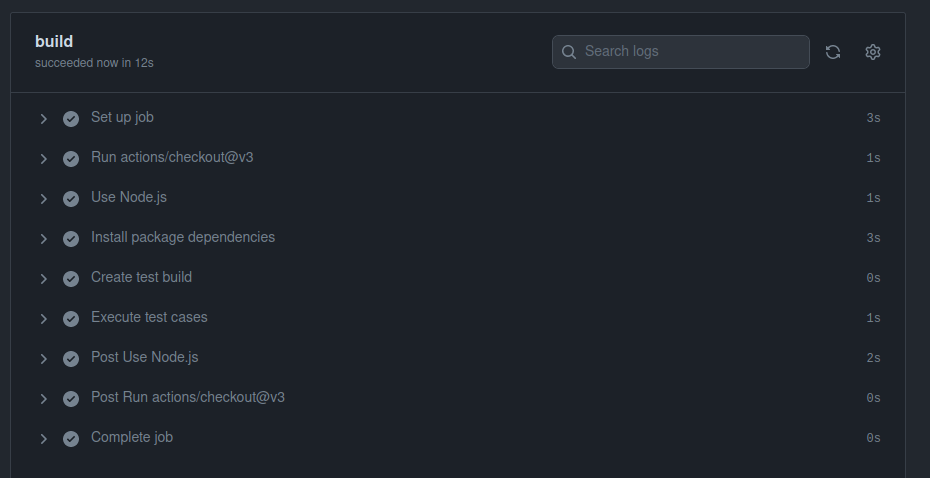
Task: Click the build job title
Action: 54,41
